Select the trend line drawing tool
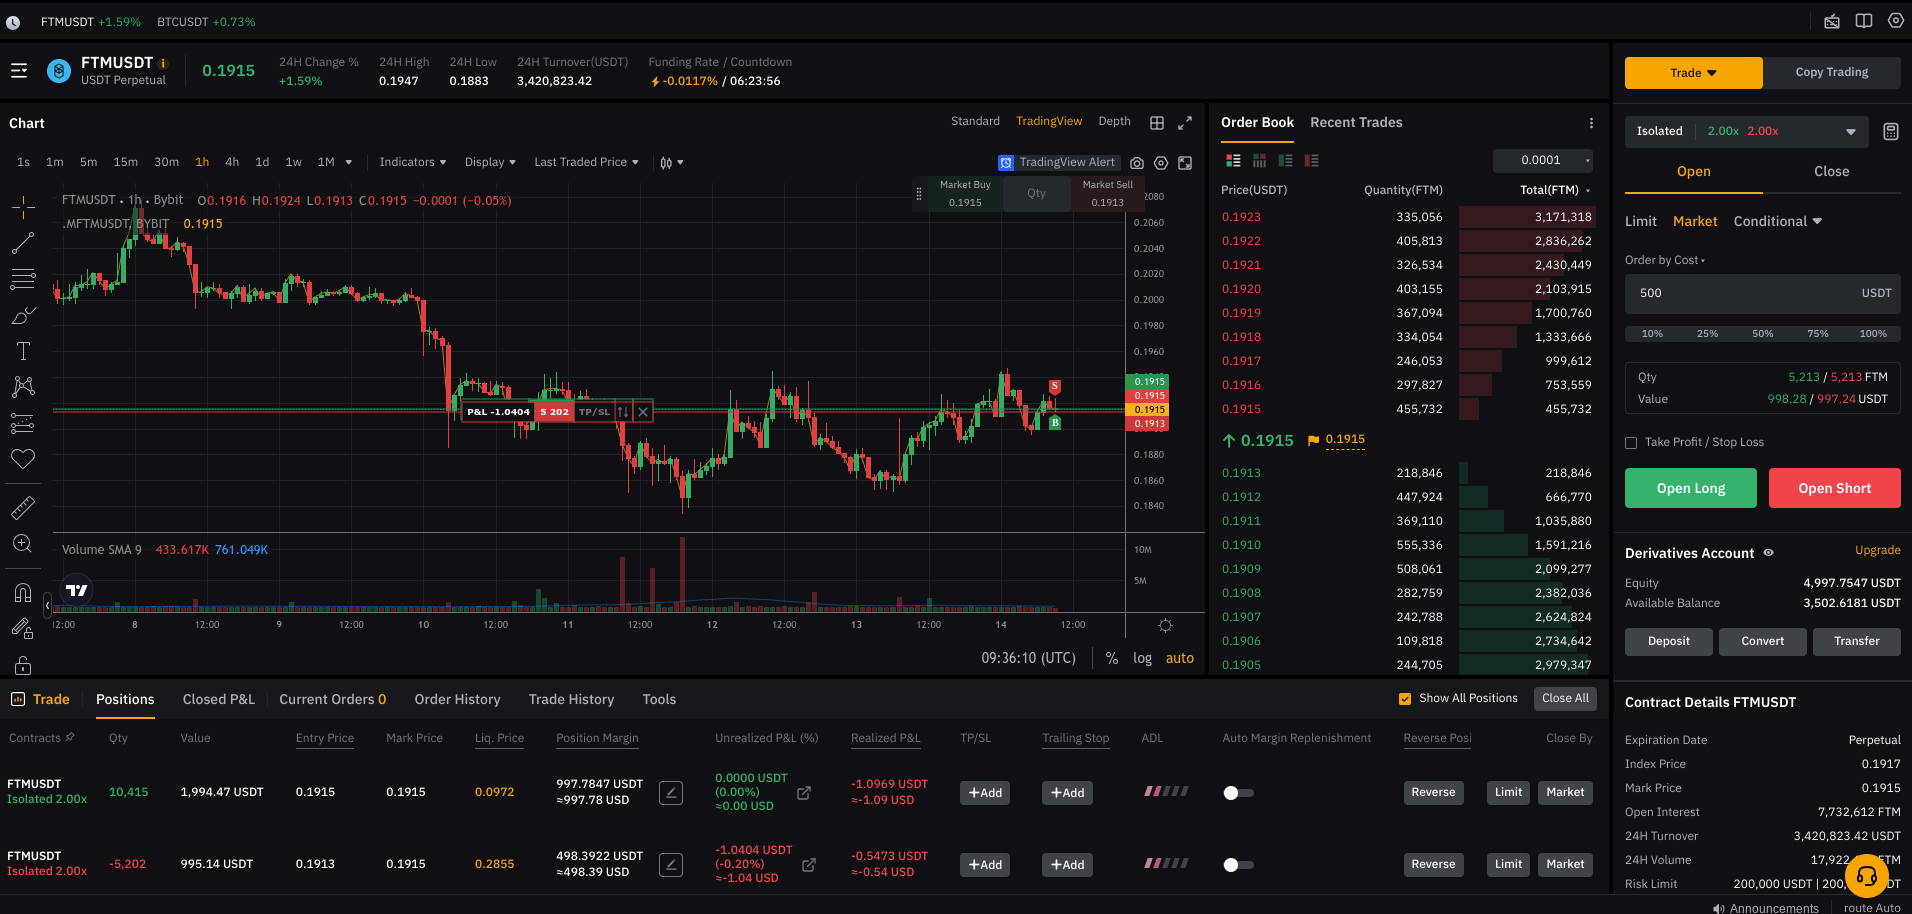 click(23, 243)
